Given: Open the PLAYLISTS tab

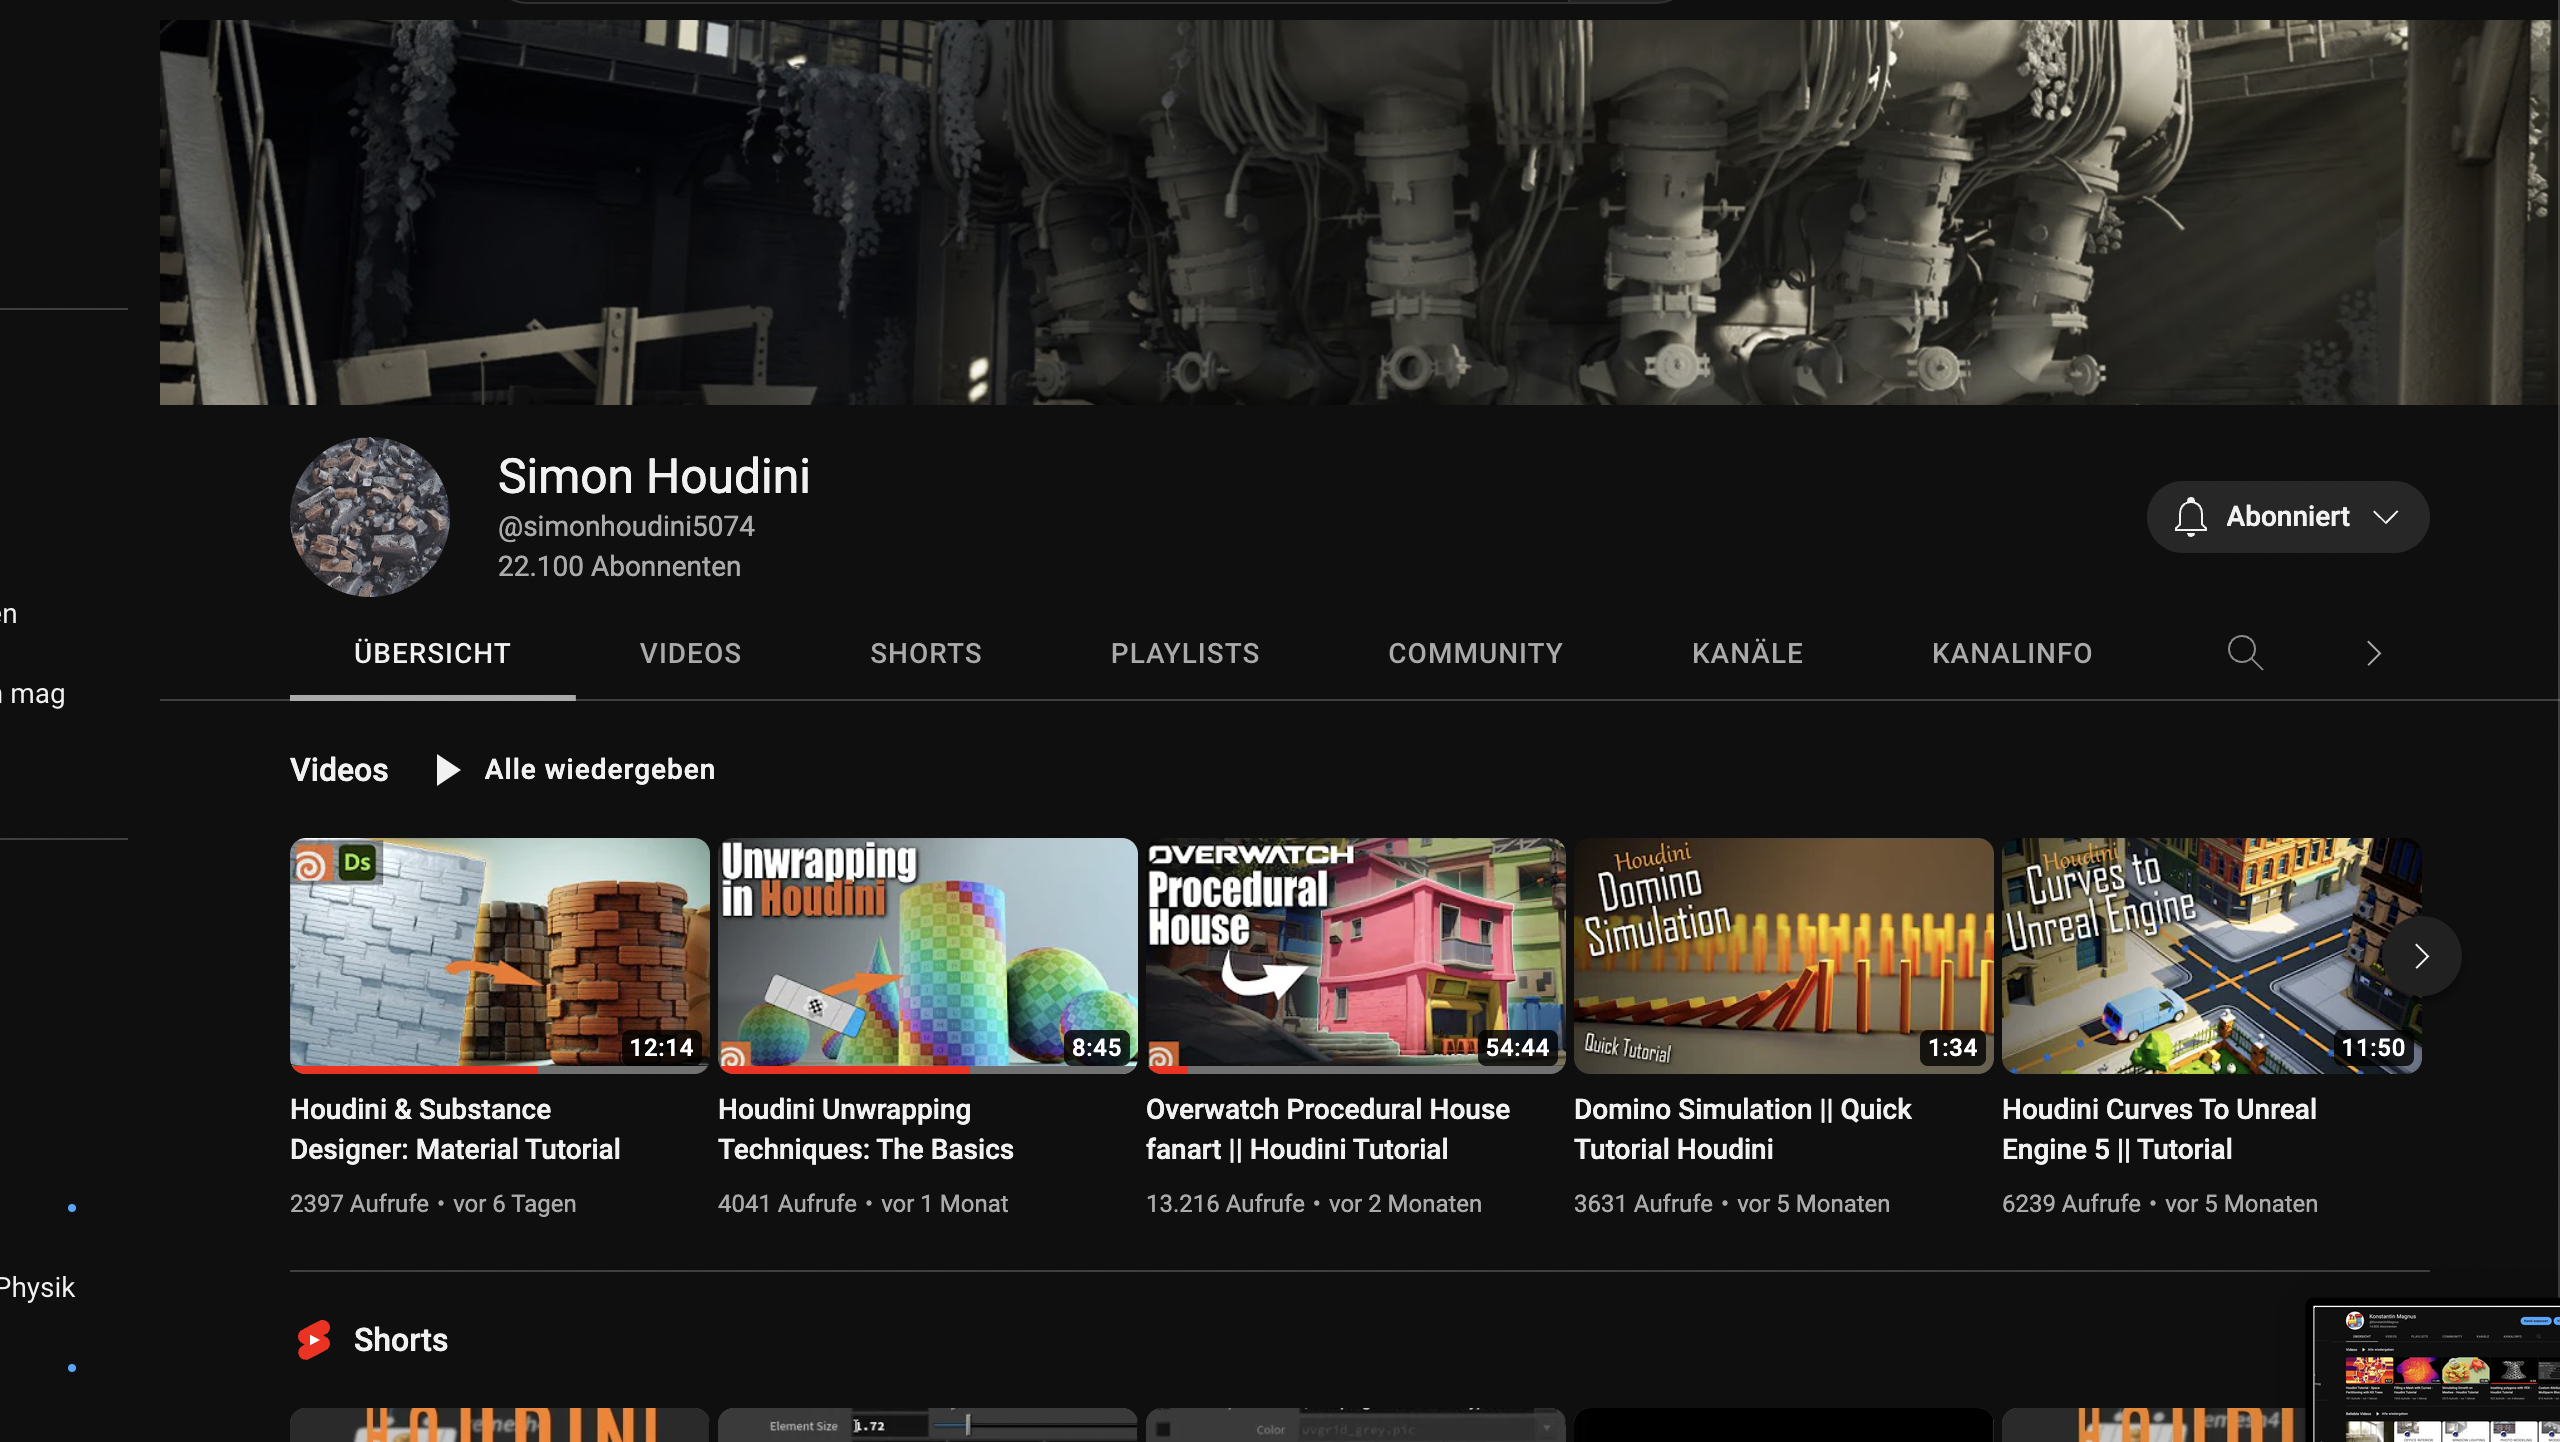Looking at the screenshot, I should point(1185,653).
